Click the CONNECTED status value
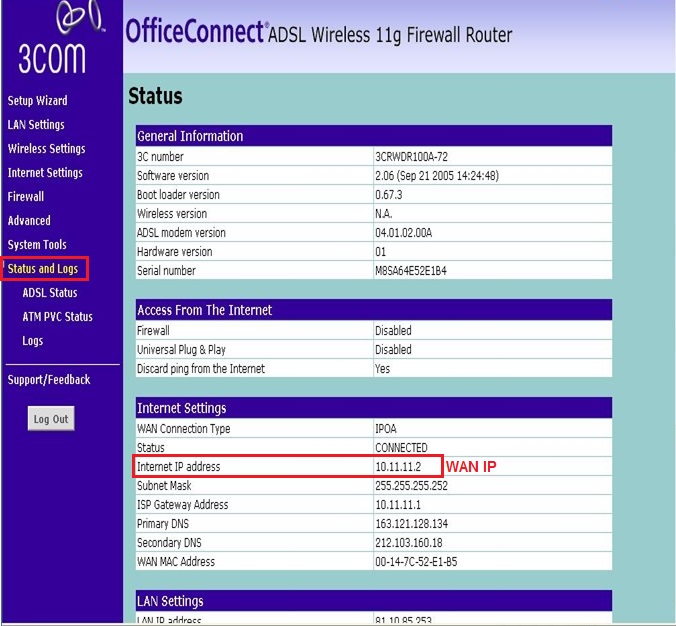 (x=401, y=448)
